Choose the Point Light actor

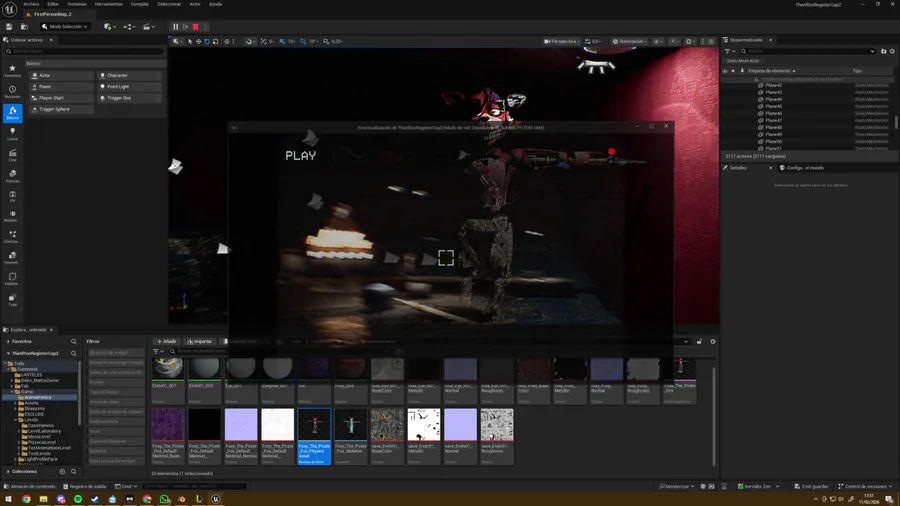click(x=118, y=87)
